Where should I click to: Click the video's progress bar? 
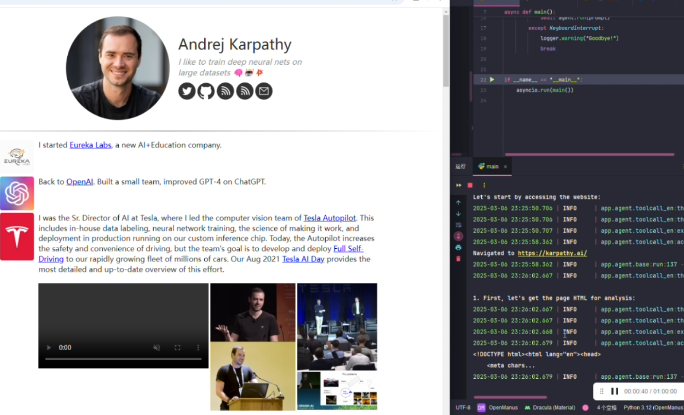(x=123, y=359)
